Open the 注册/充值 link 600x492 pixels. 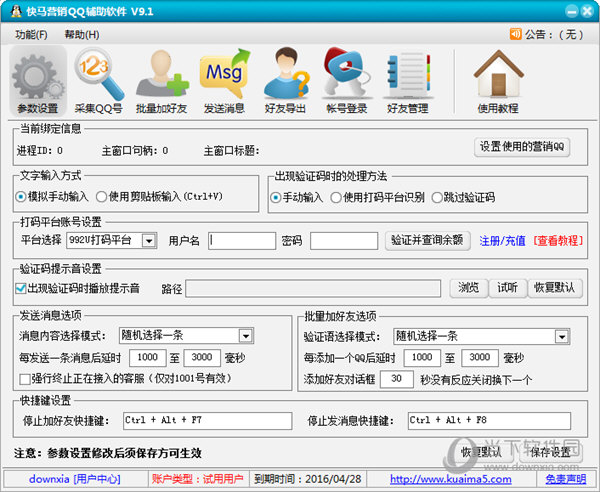(x=502, y=241)
